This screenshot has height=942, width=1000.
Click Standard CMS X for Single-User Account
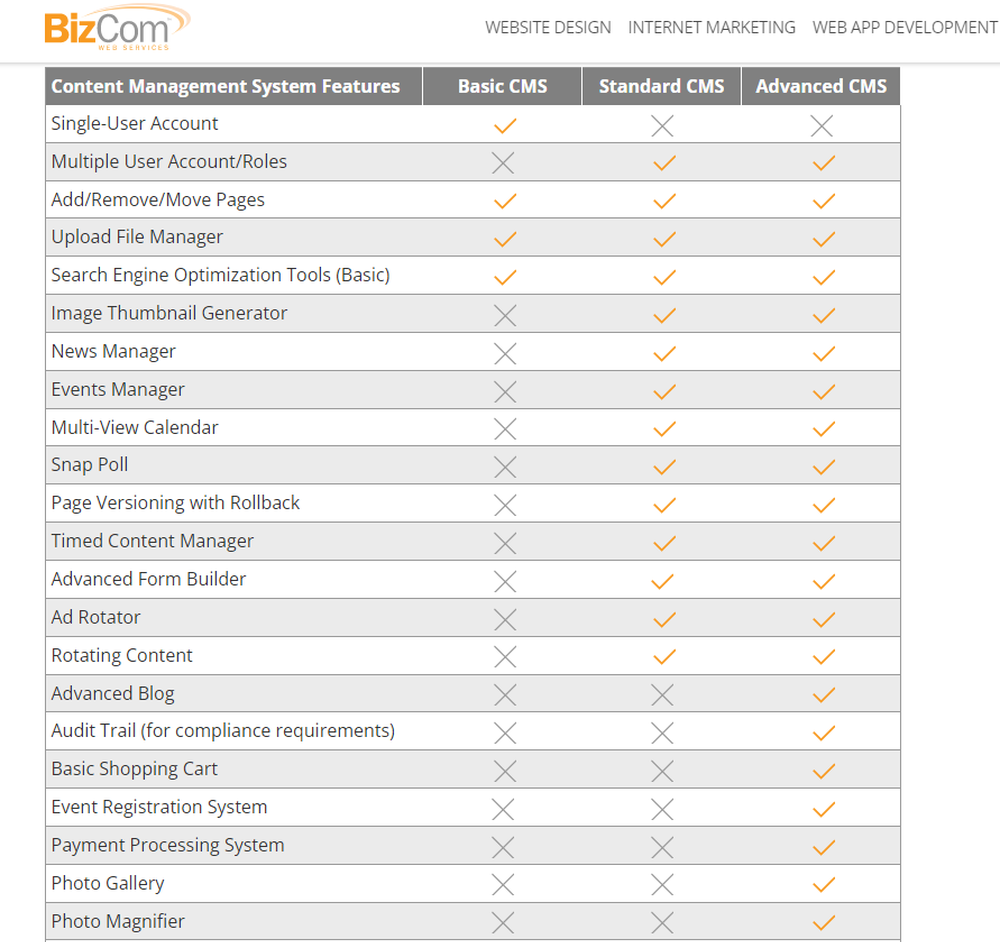662,125
